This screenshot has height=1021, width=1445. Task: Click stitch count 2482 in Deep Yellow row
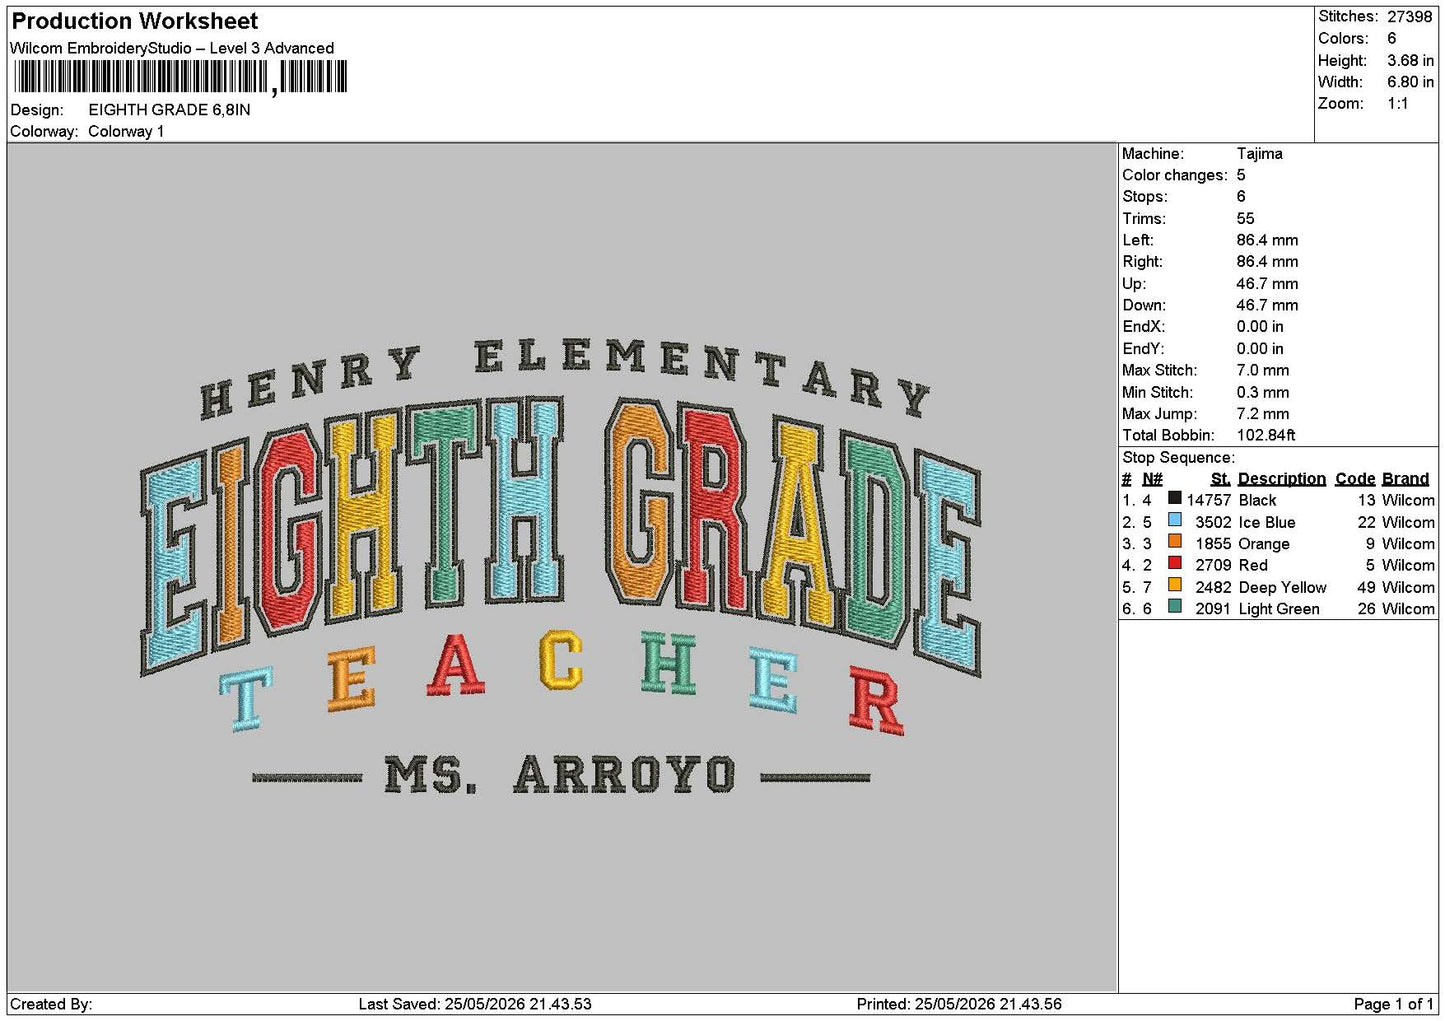1213,587
